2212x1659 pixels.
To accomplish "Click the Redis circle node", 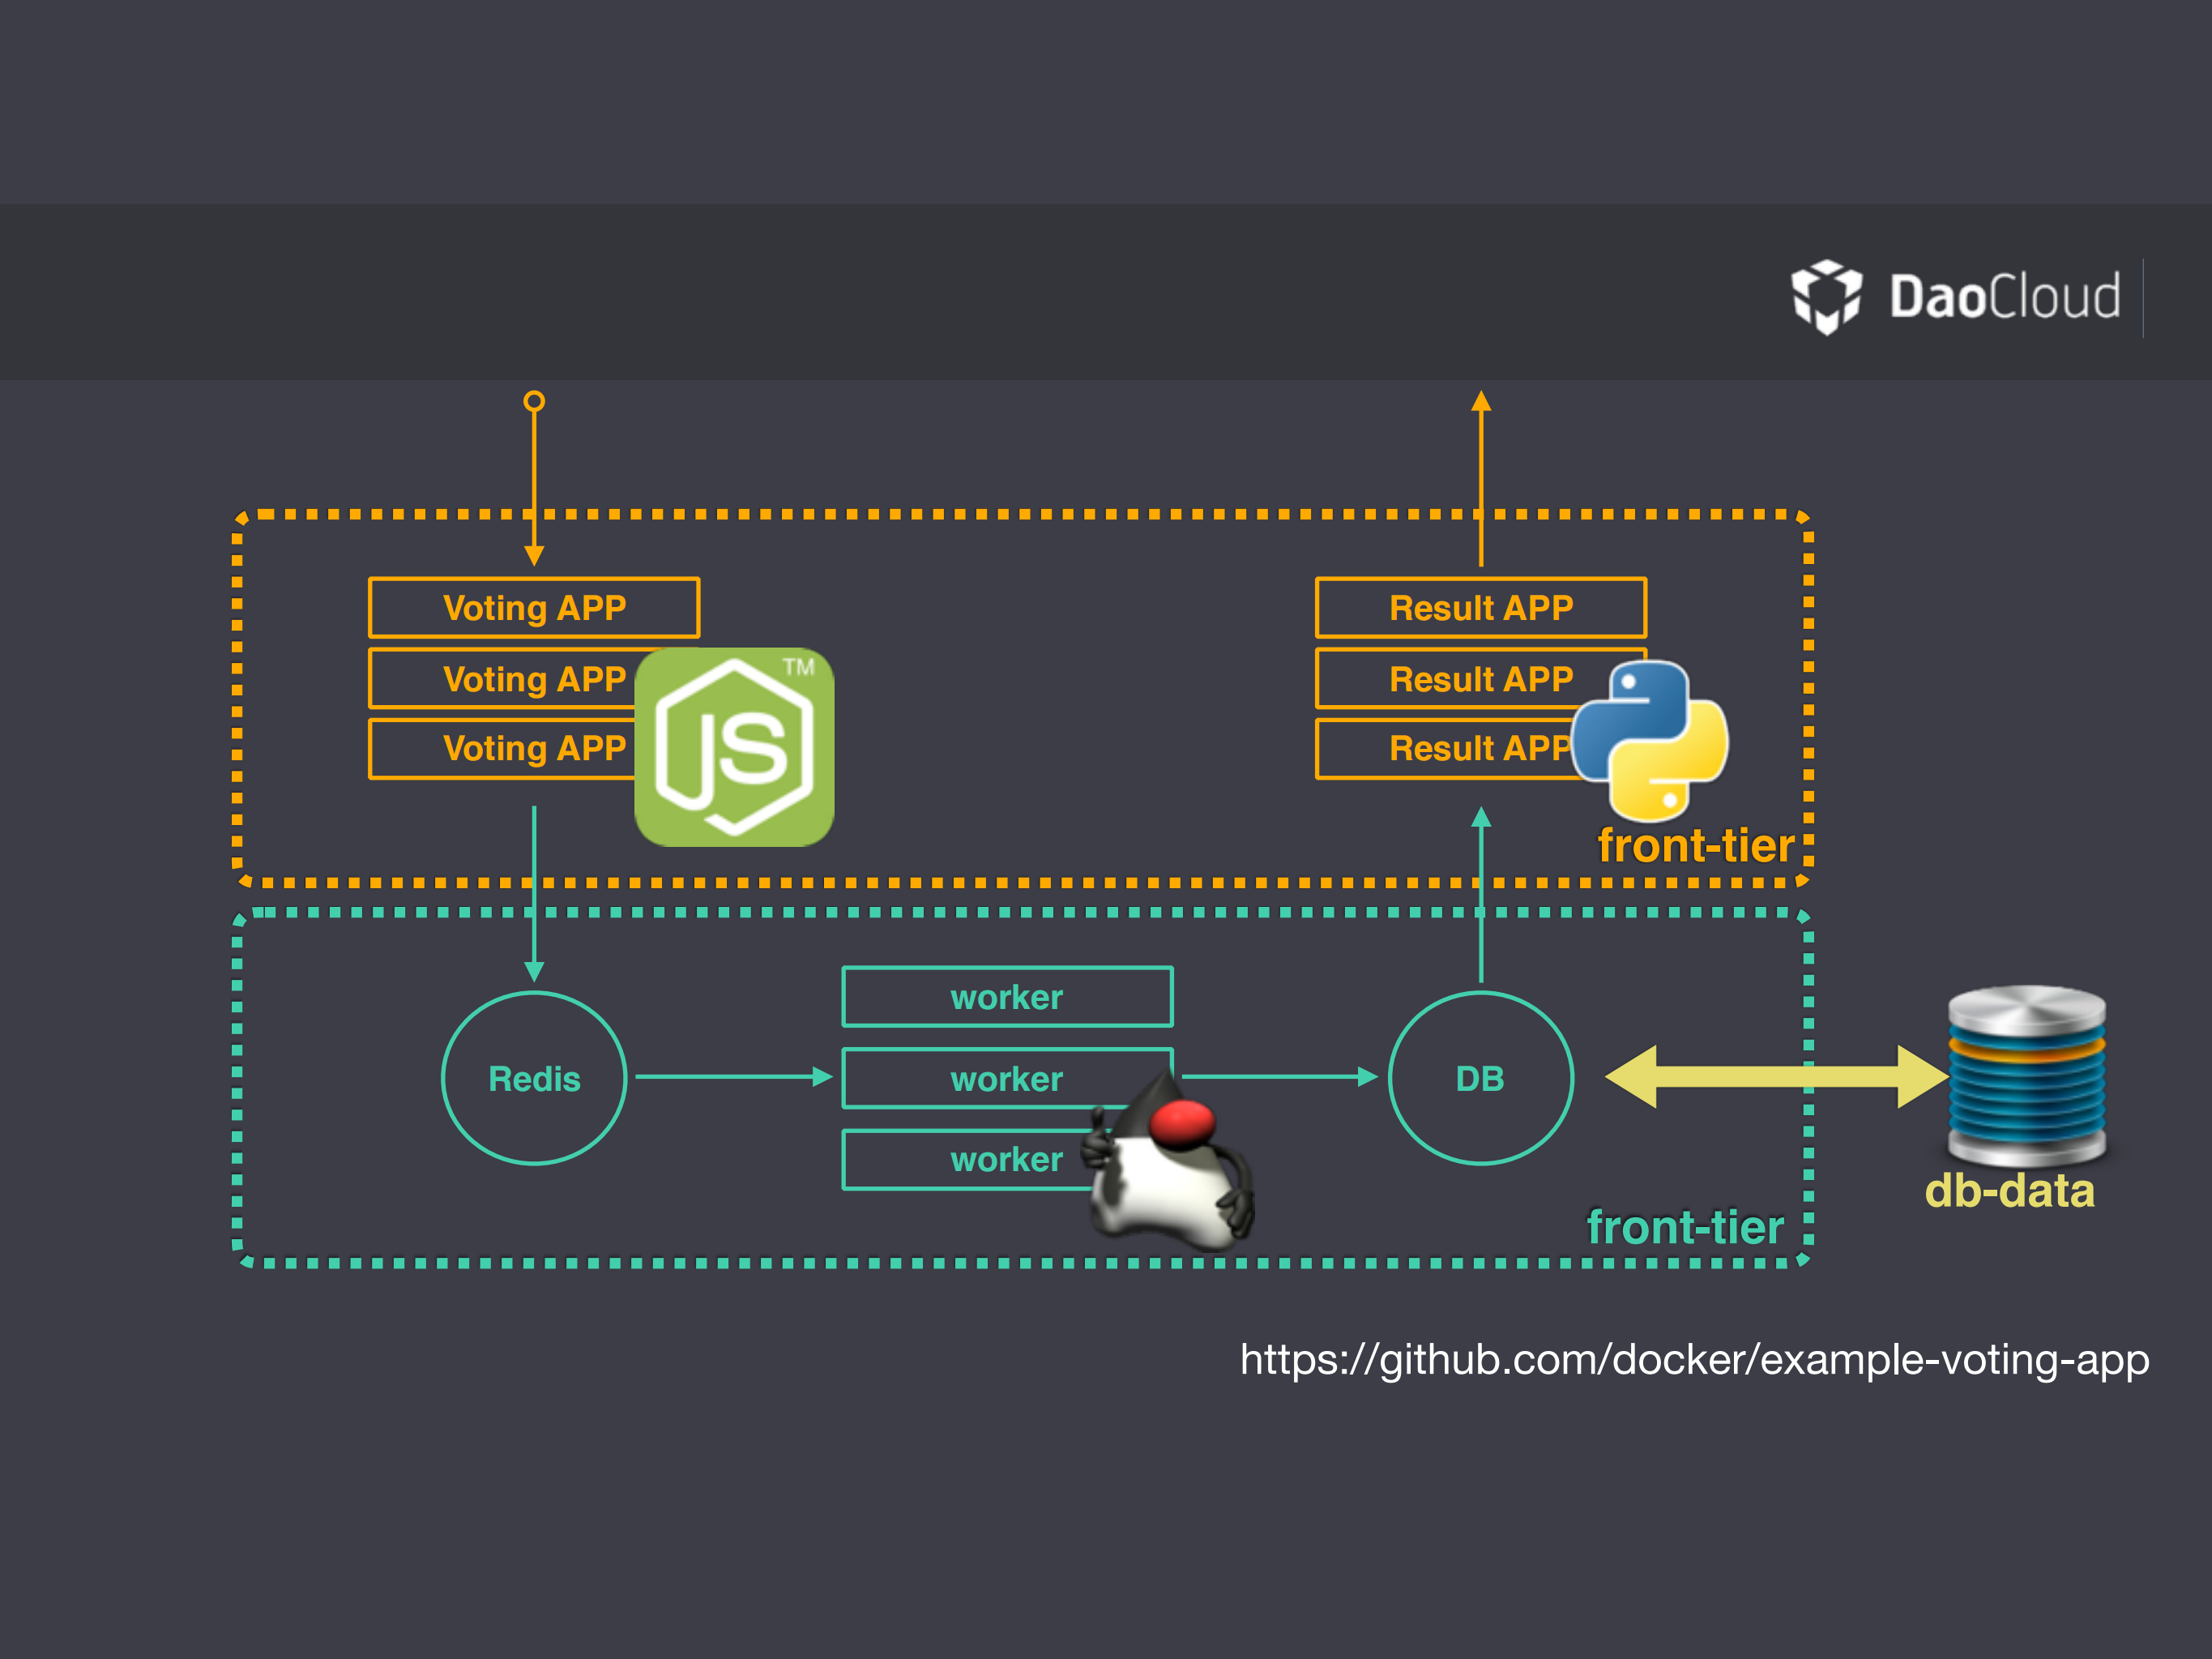I will 534,1078.
